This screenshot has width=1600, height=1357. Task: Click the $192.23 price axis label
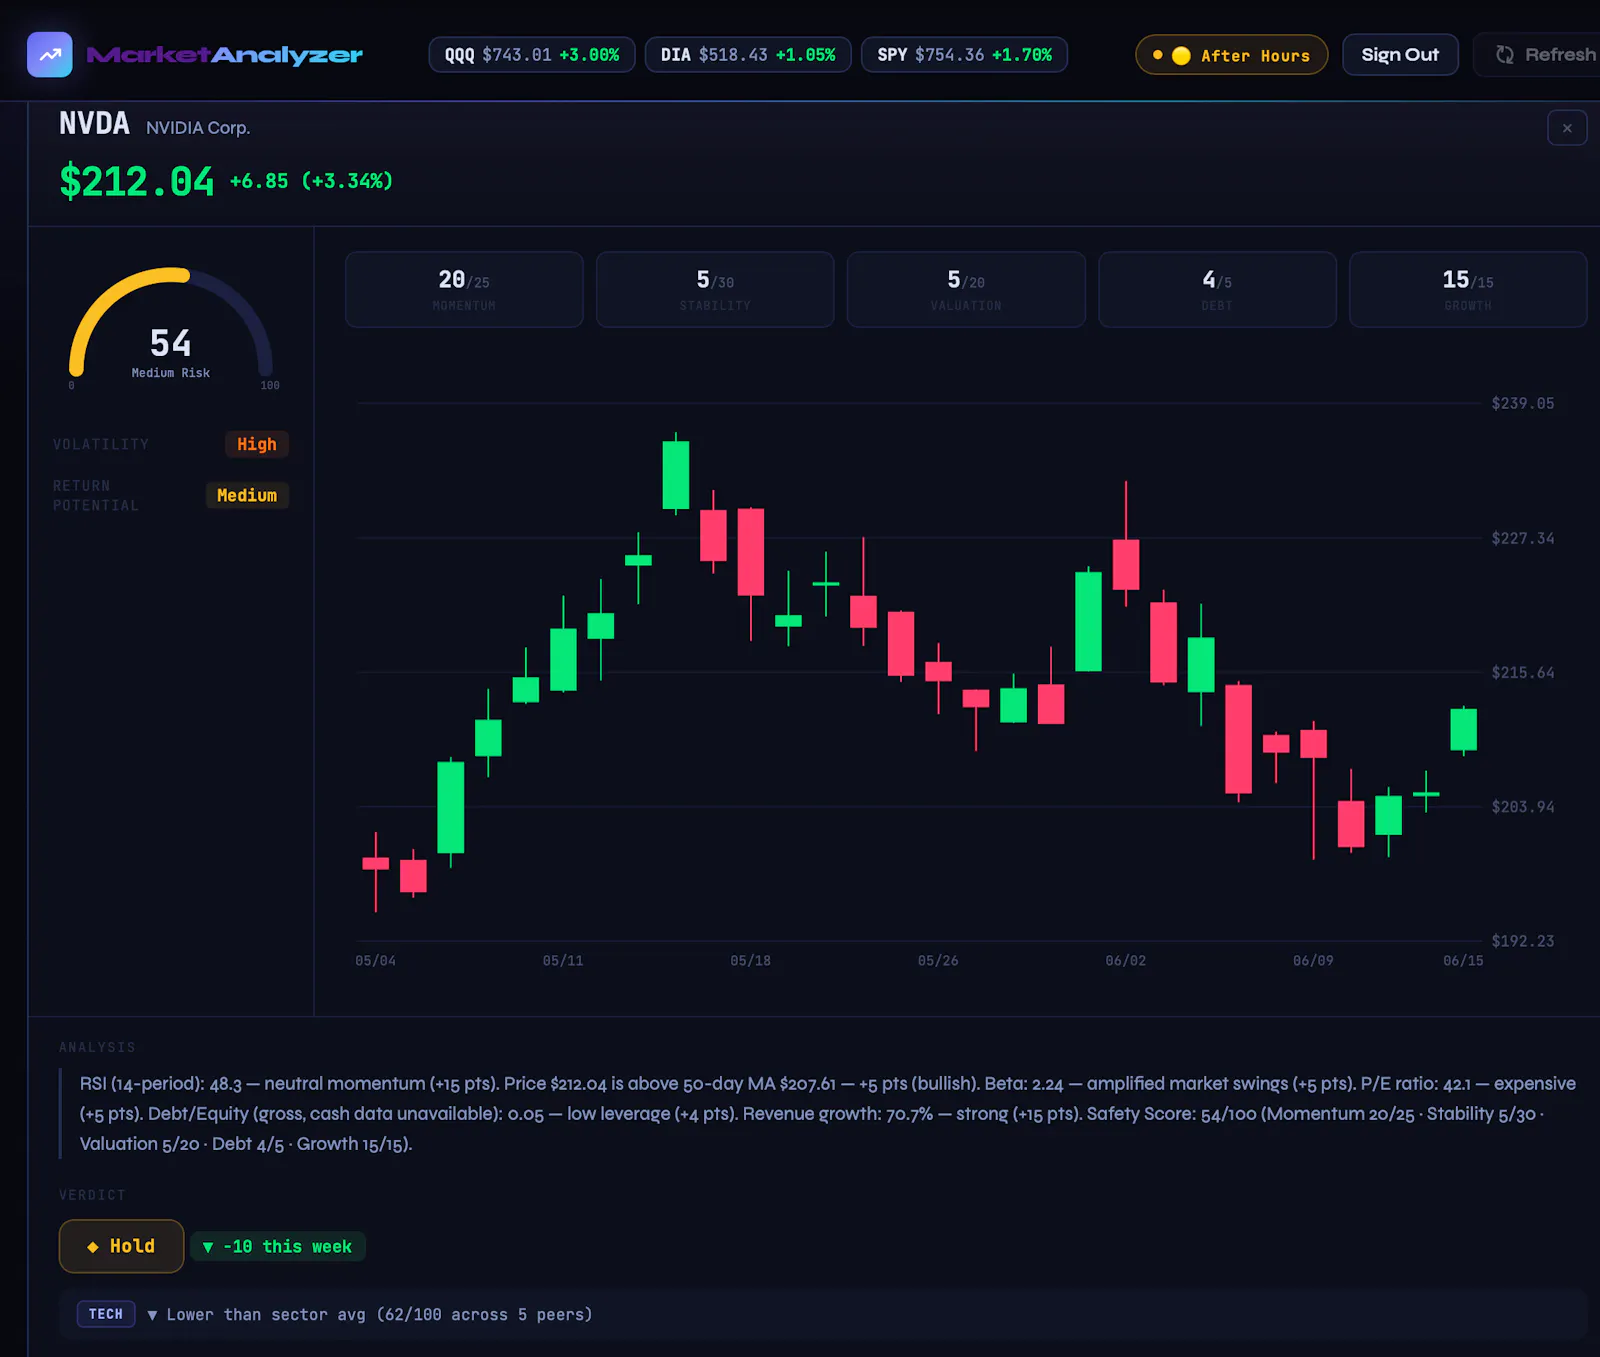coord(1522,941)
